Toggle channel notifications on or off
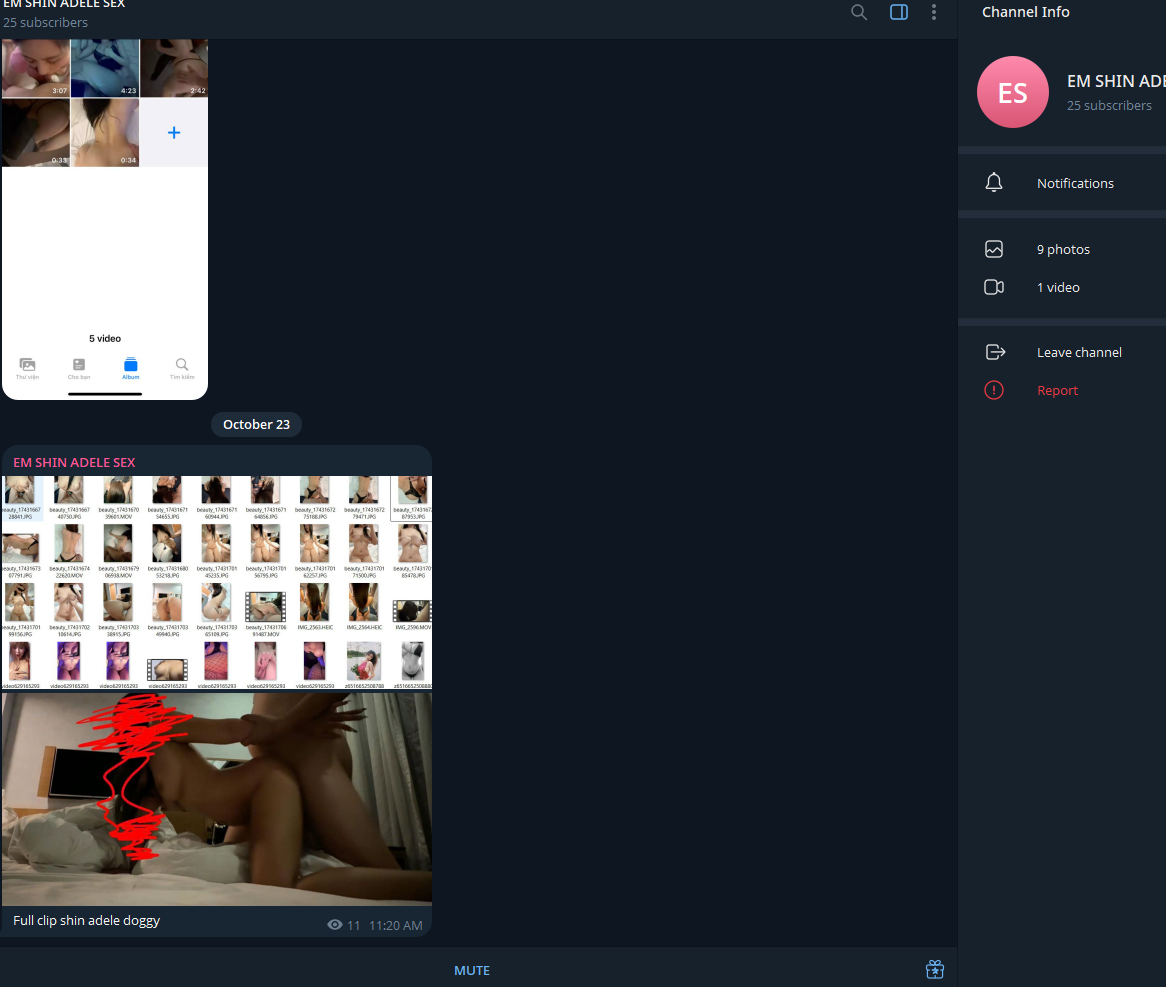This screenshot has width=1166, height=987. [x=1075, y=182]
